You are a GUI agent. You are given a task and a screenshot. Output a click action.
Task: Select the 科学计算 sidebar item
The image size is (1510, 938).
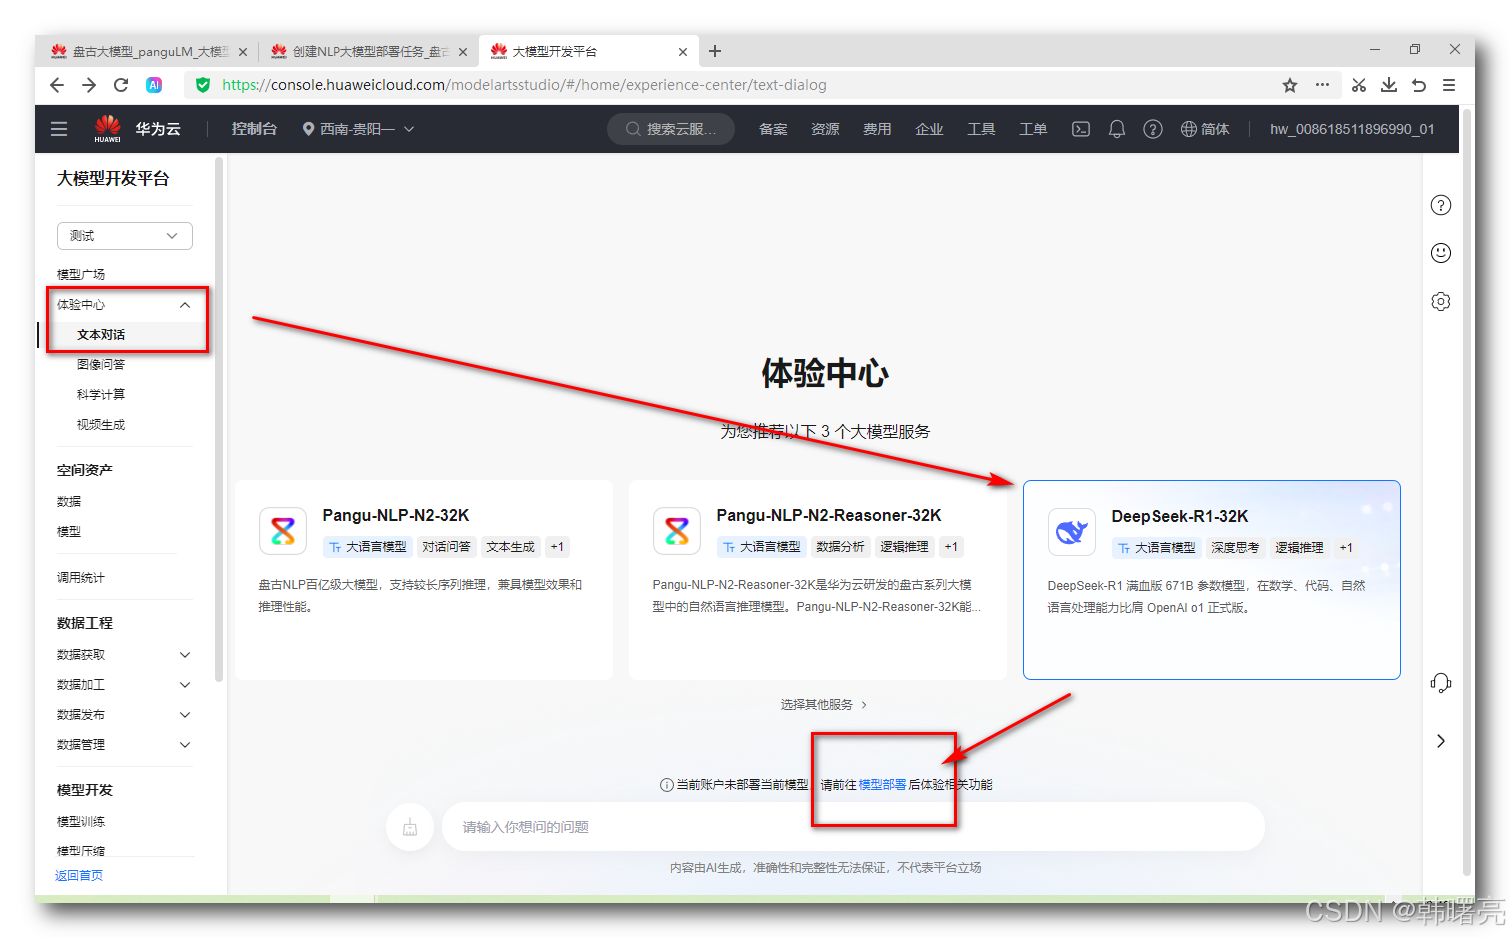pos(101,395)
